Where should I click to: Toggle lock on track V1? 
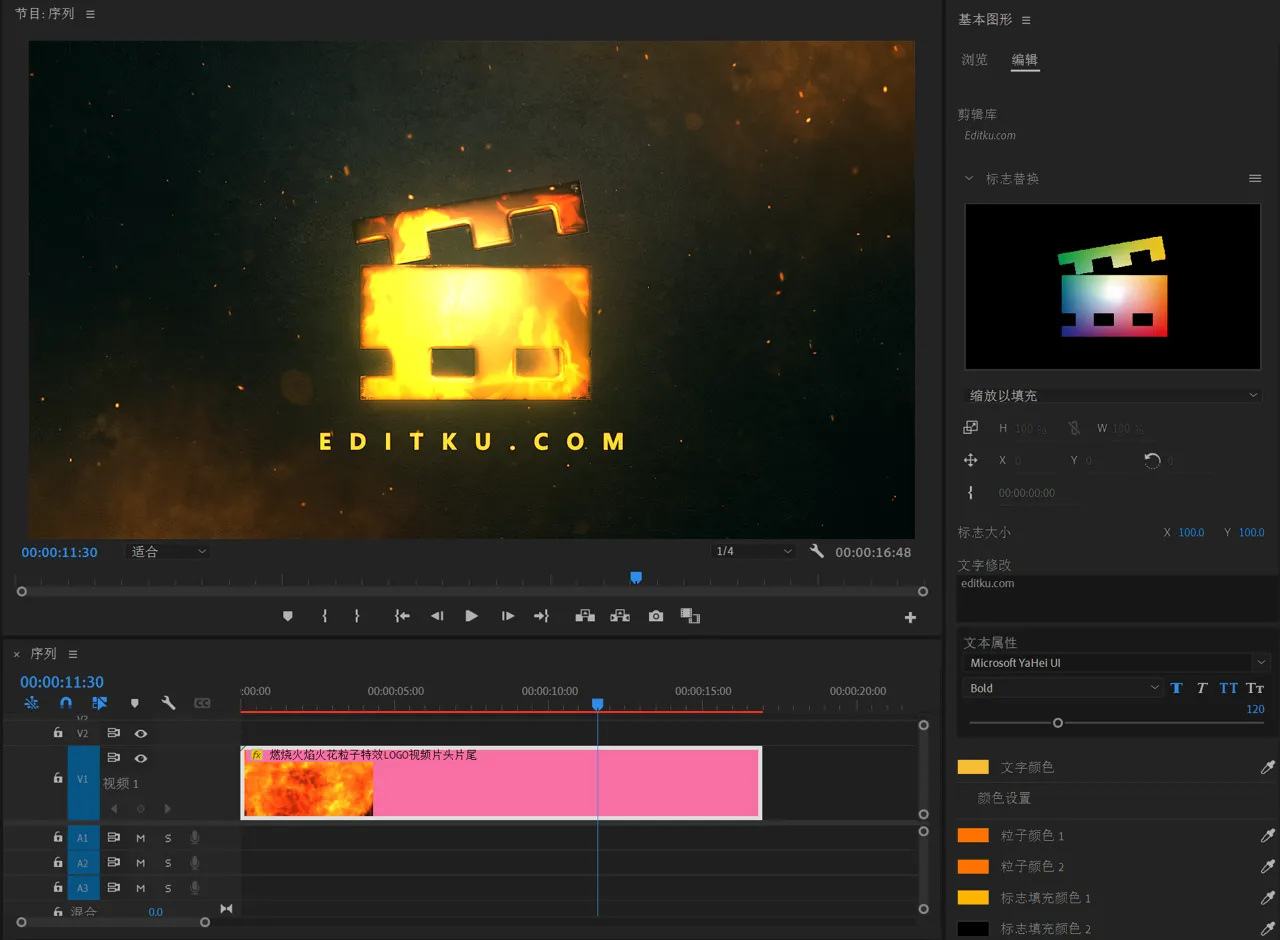pyautogui.click(x=58, y=777)
